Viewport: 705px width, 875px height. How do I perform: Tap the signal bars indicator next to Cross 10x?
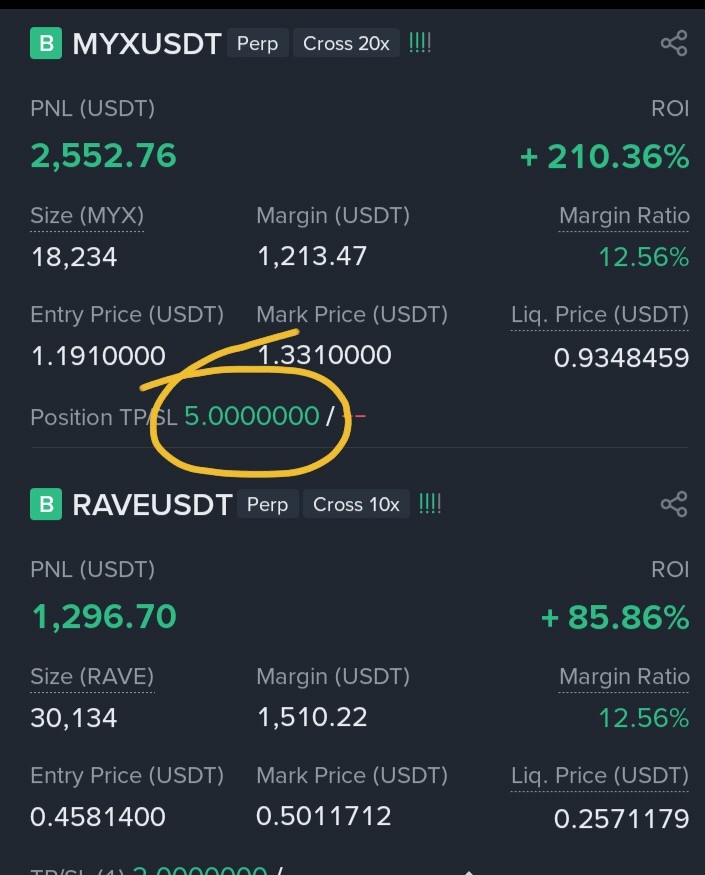click(430, 504)
